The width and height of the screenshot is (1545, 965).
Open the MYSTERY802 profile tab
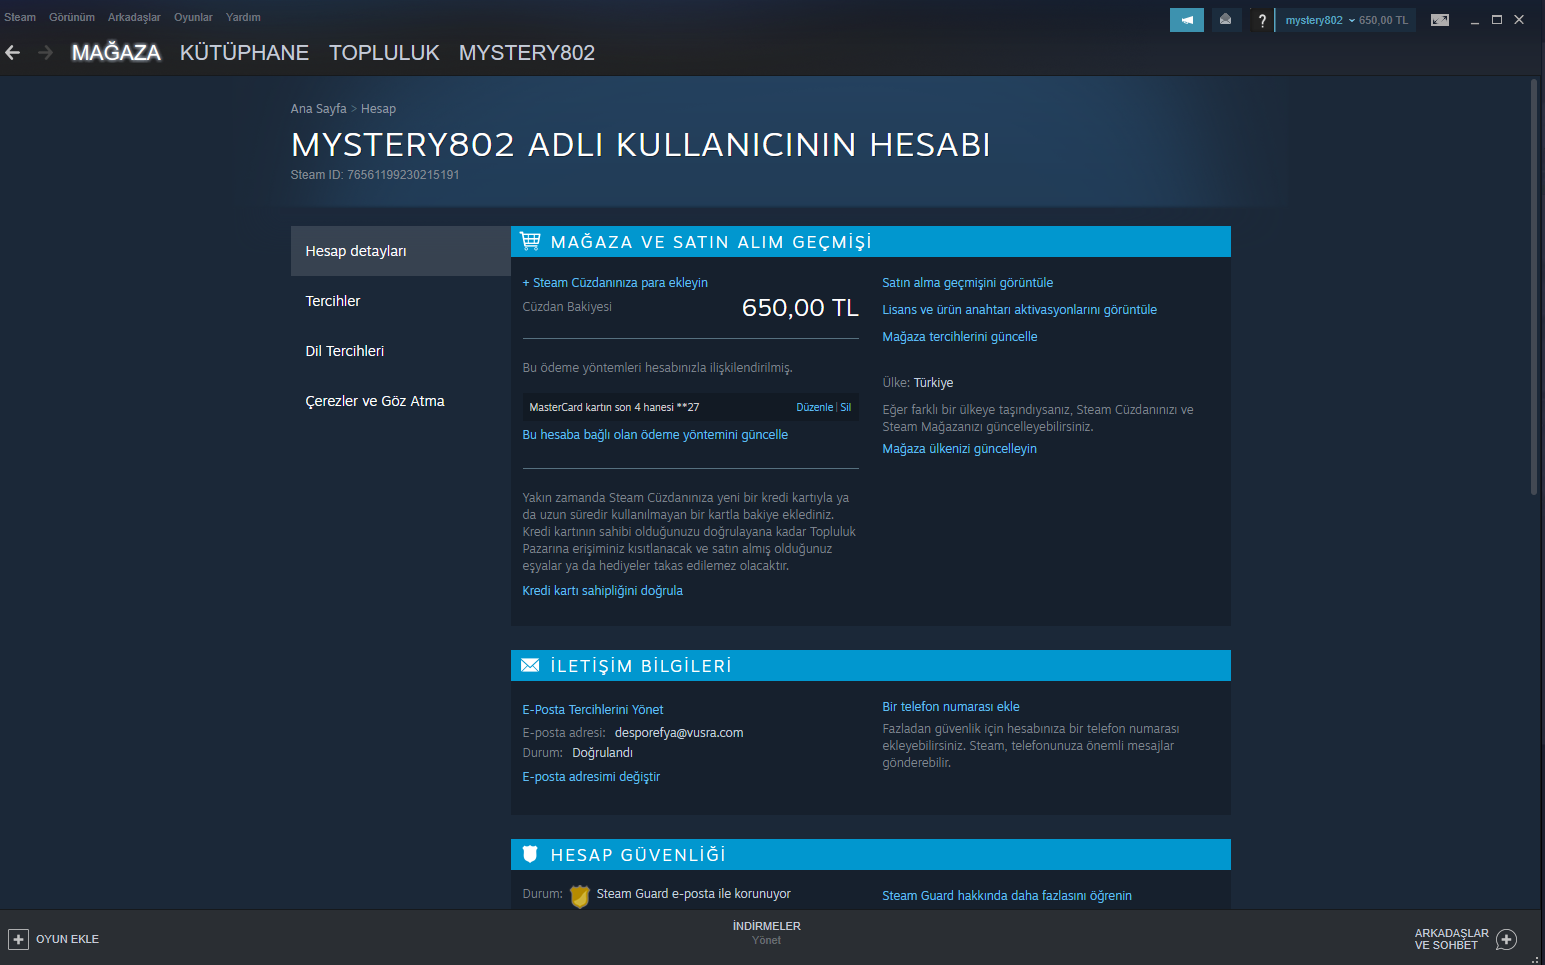[527, 52]
